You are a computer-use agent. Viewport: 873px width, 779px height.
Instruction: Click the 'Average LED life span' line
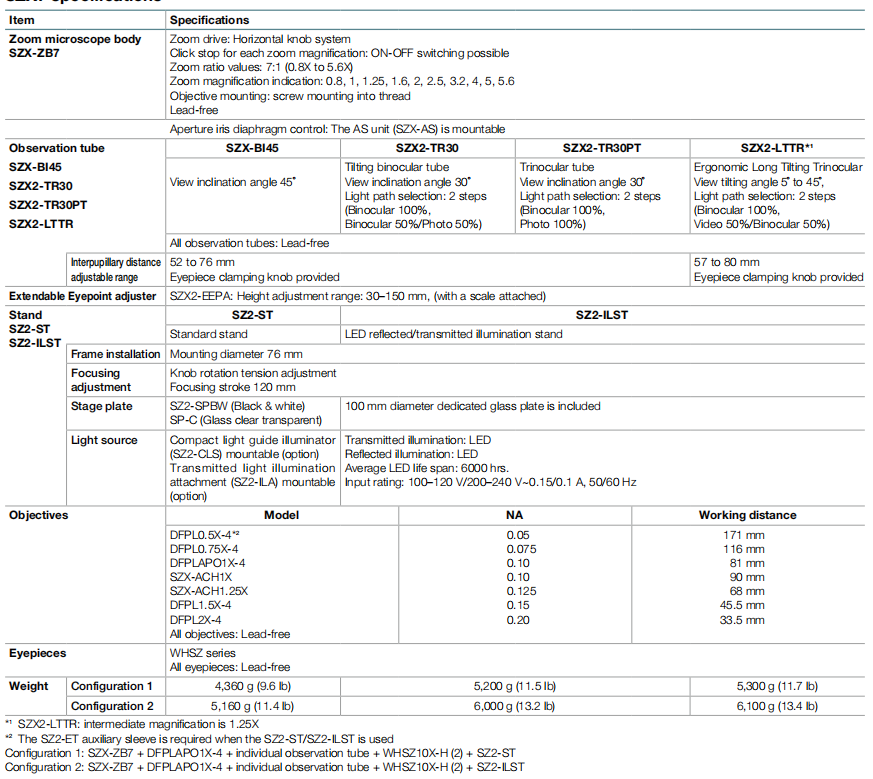coord(426,468)
